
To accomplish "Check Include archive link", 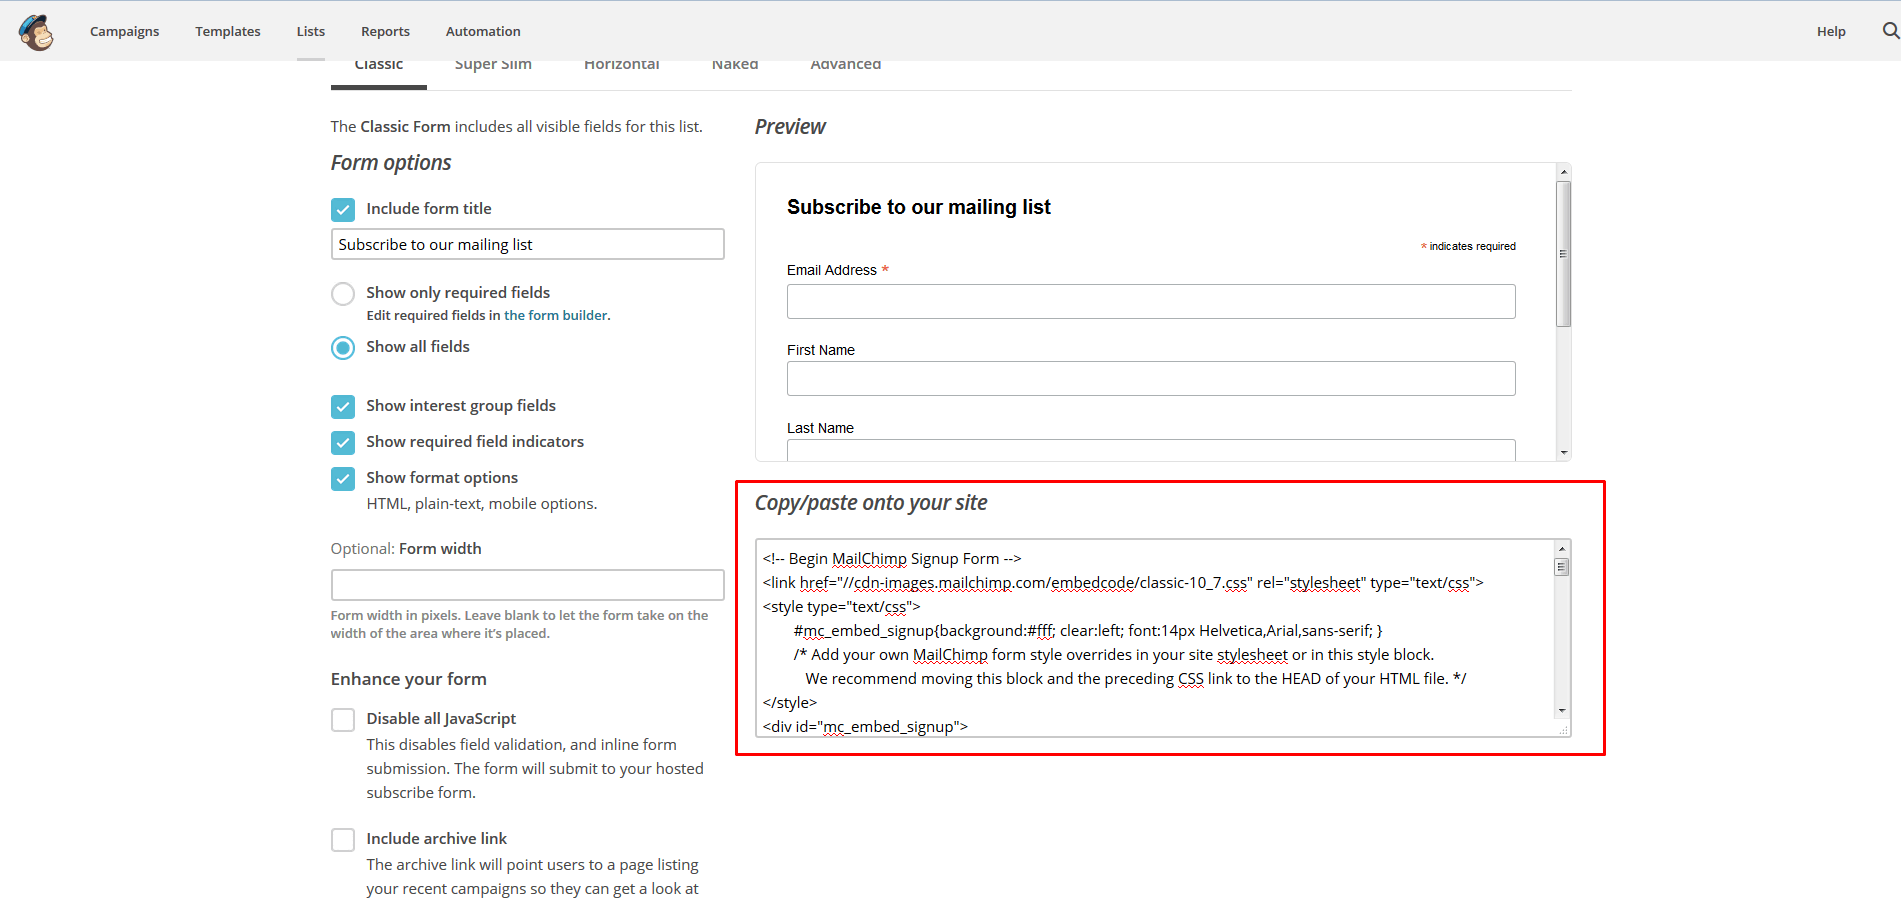I will coord(343,839).
